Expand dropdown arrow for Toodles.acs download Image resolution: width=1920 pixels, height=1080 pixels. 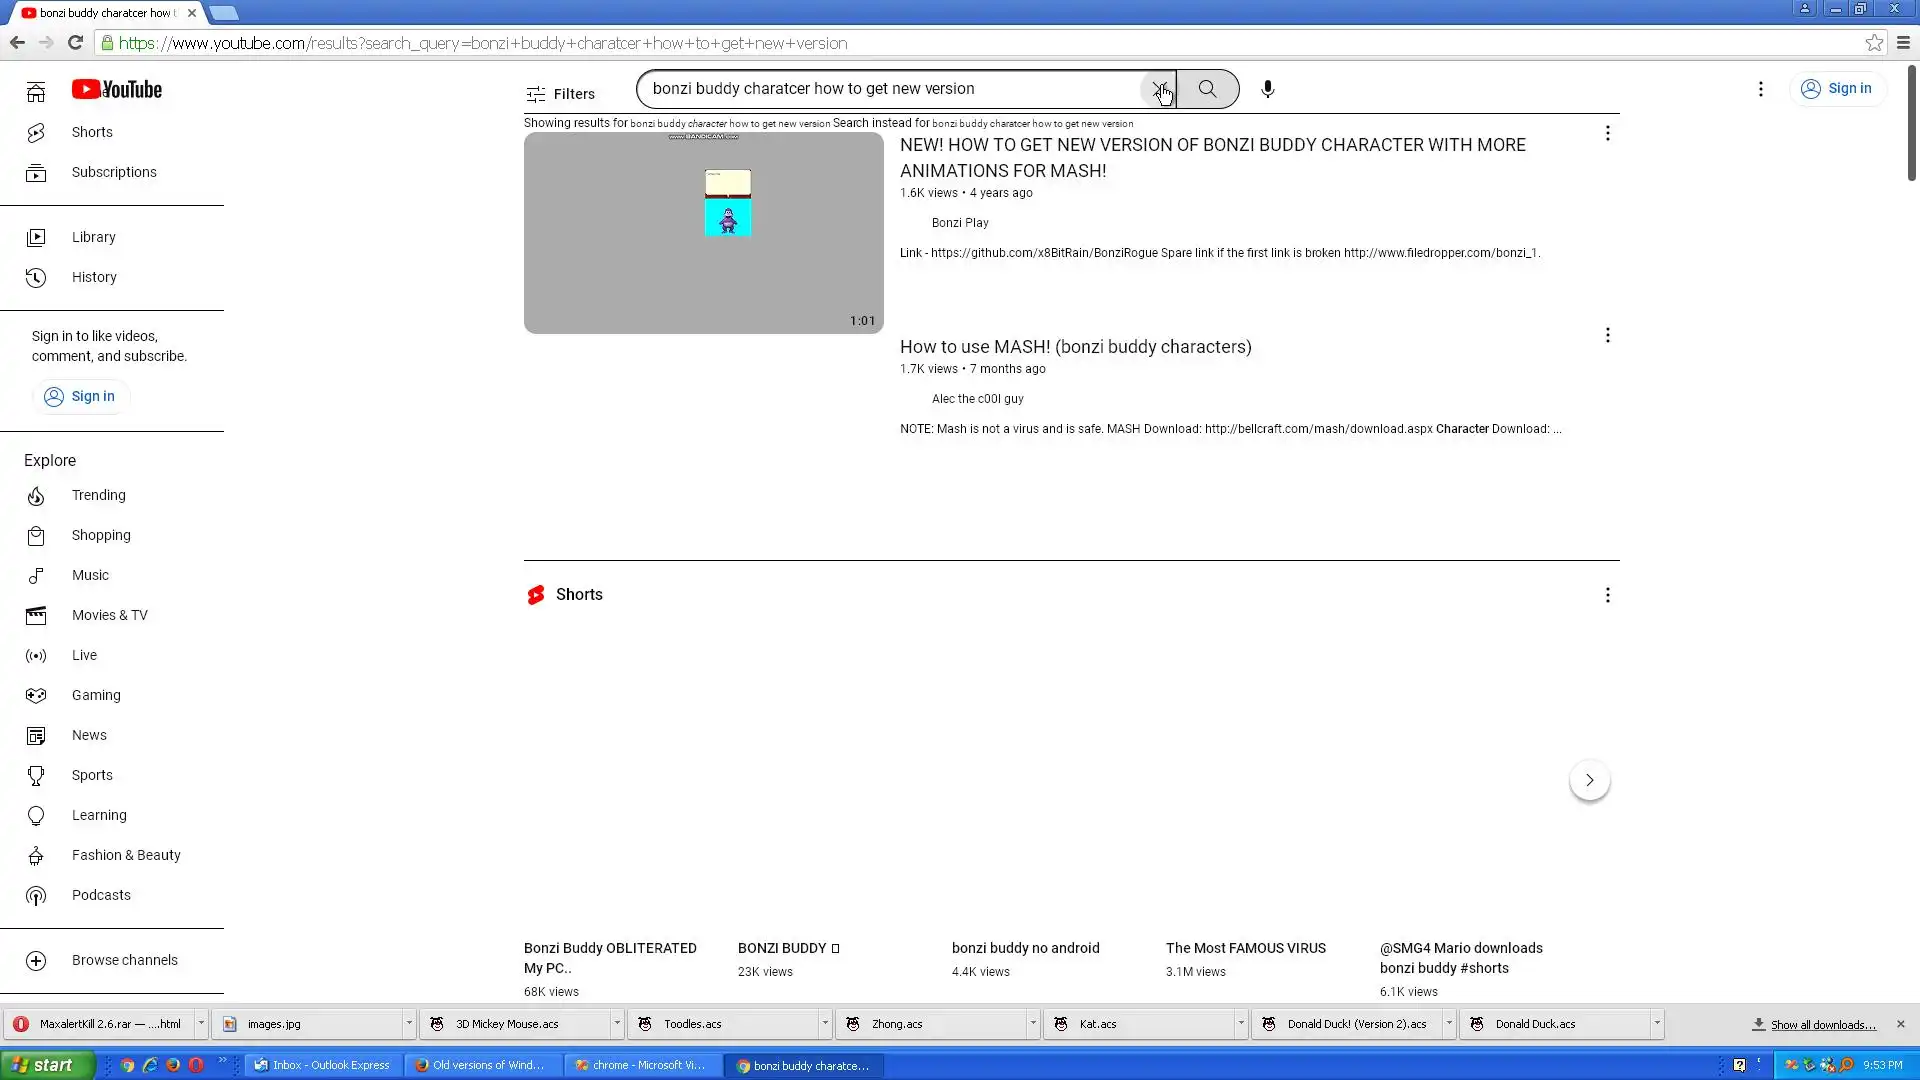point(824,1023)
